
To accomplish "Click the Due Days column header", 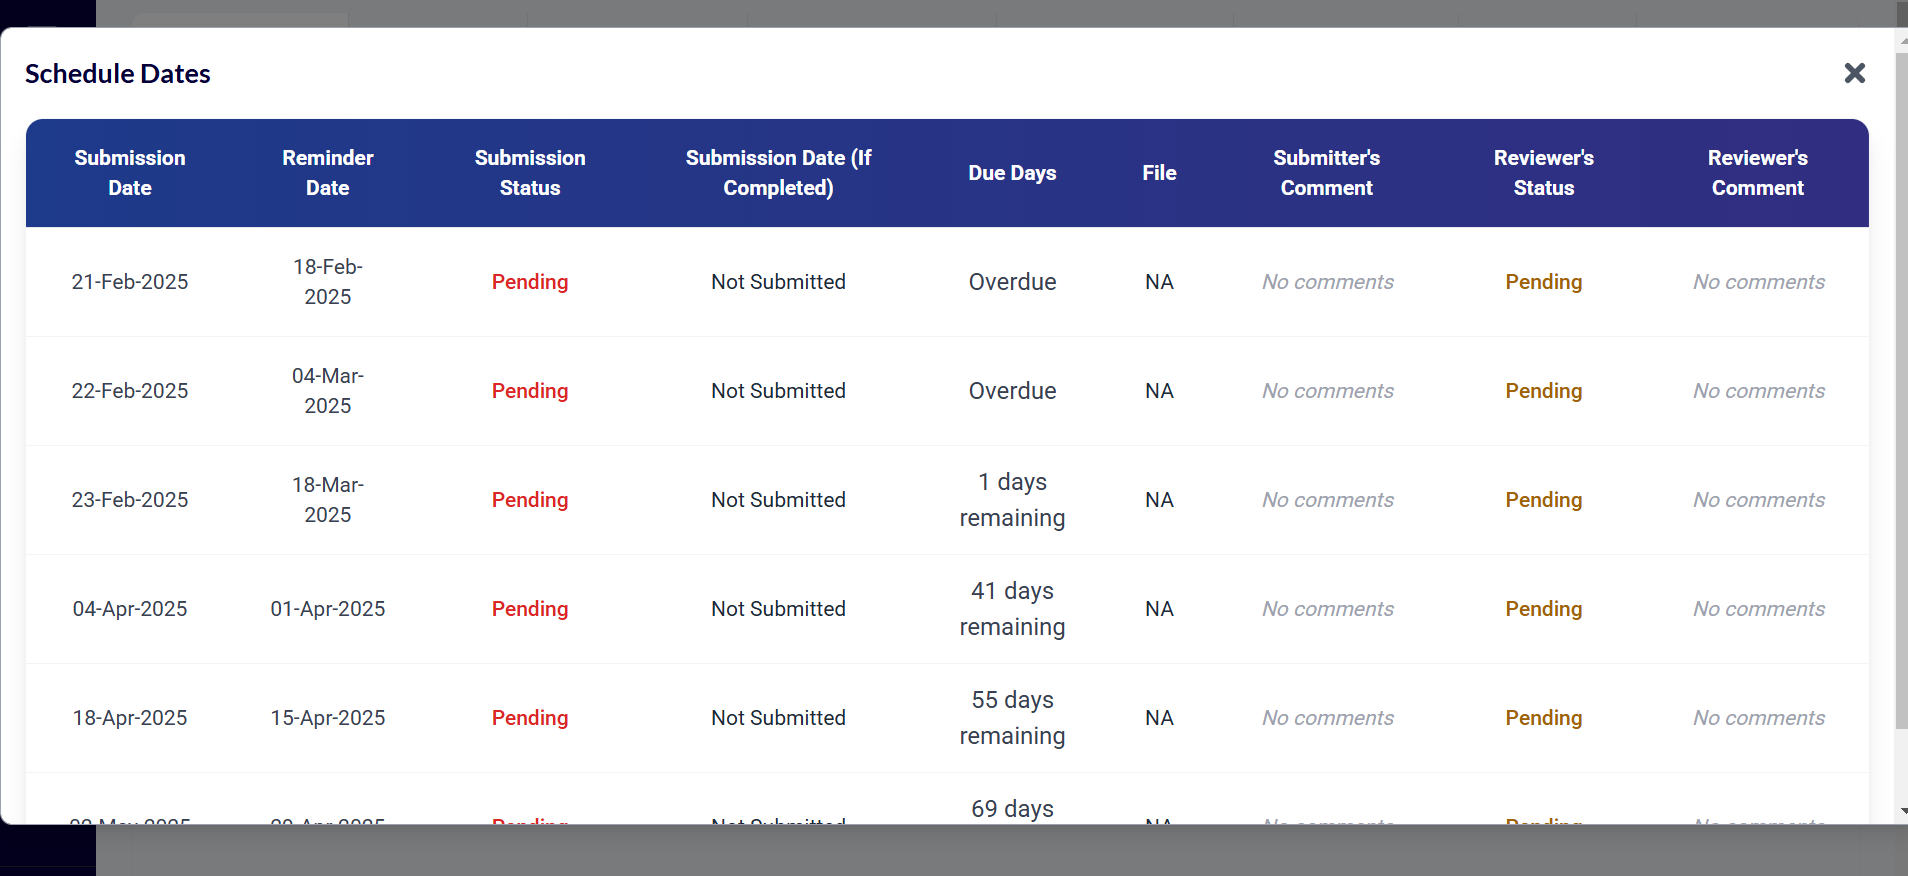I will (1012, 173).
